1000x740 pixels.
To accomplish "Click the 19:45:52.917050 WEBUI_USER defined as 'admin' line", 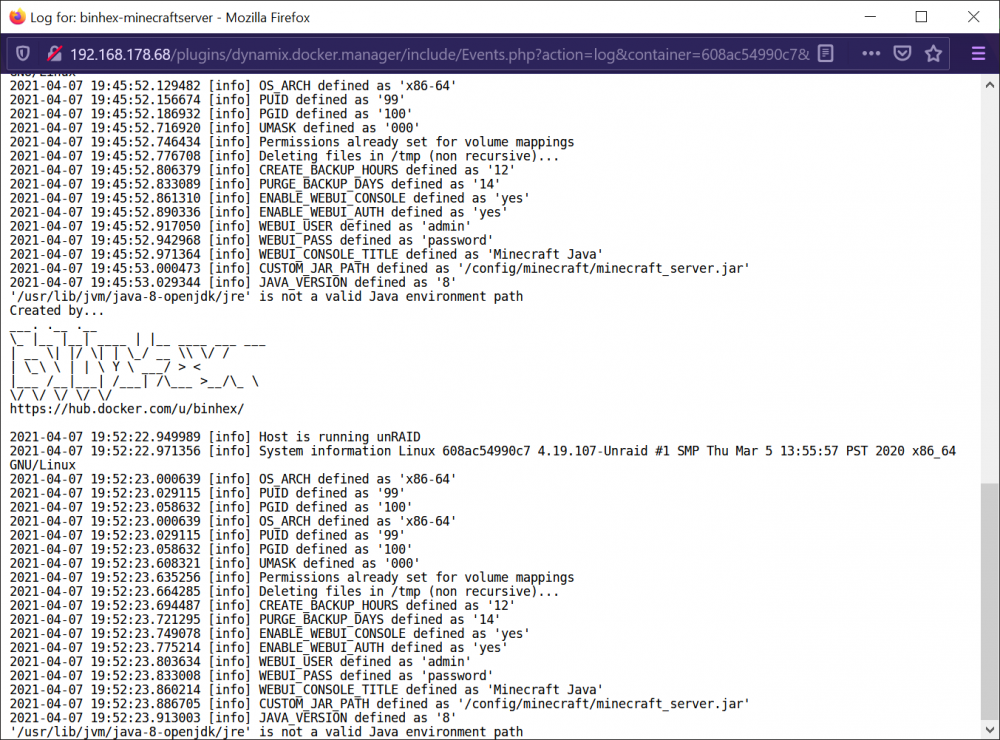I will click(x=240, y=226).
